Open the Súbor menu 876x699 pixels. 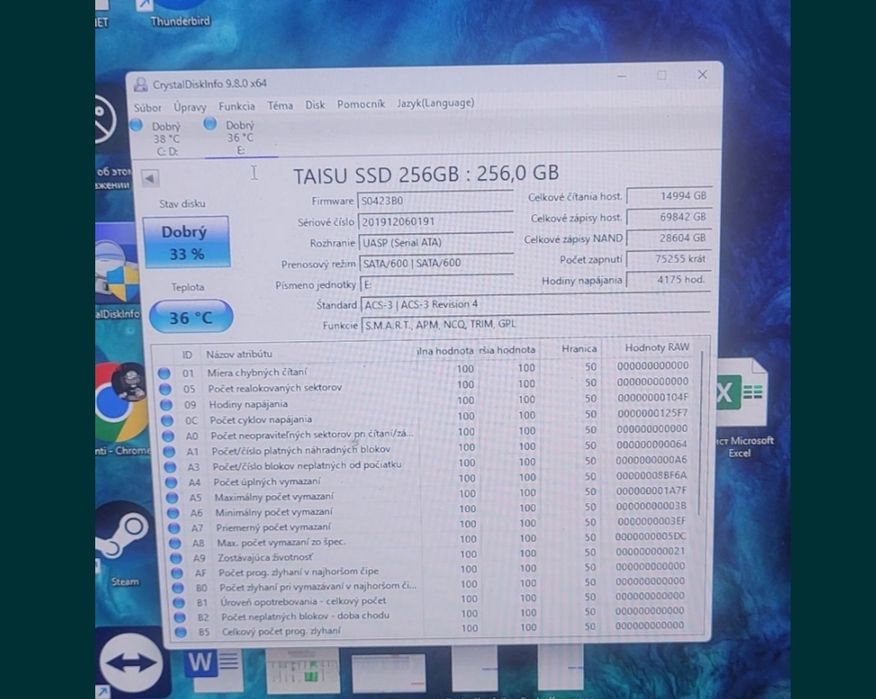(147, 107)
